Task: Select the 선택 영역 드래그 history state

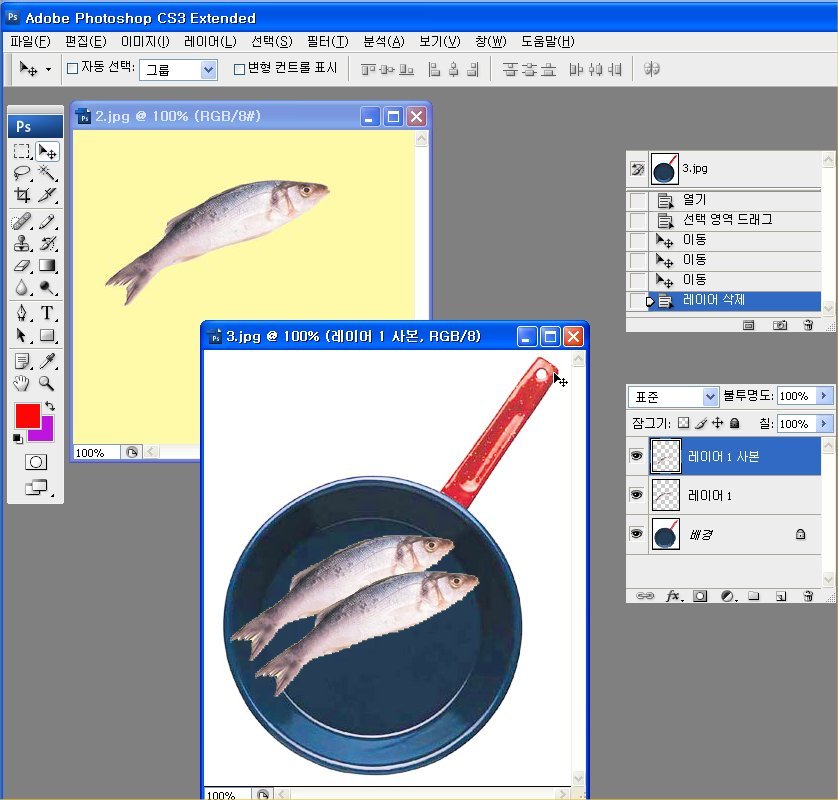Action: coord(727,220)
